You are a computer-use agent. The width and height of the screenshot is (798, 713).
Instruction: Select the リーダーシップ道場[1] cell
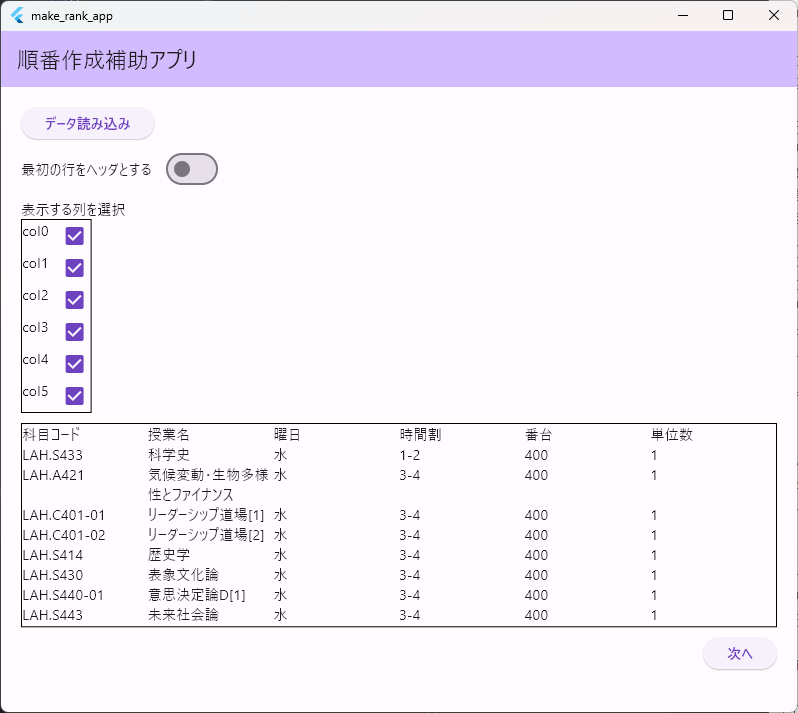click(206, 515)
